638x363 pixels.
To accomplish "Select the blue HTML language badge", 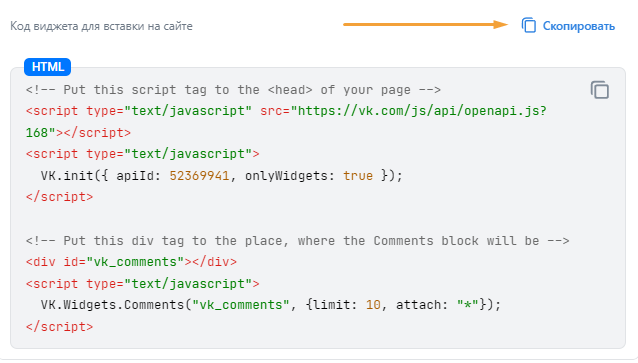I will click(48, 67).
